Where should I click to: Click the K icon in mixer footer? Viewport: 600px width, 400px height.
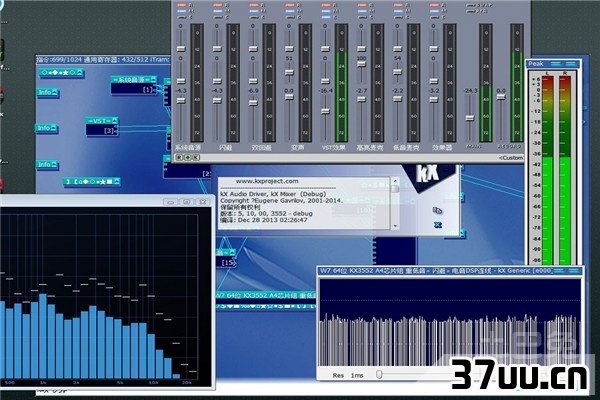point(196,157)
